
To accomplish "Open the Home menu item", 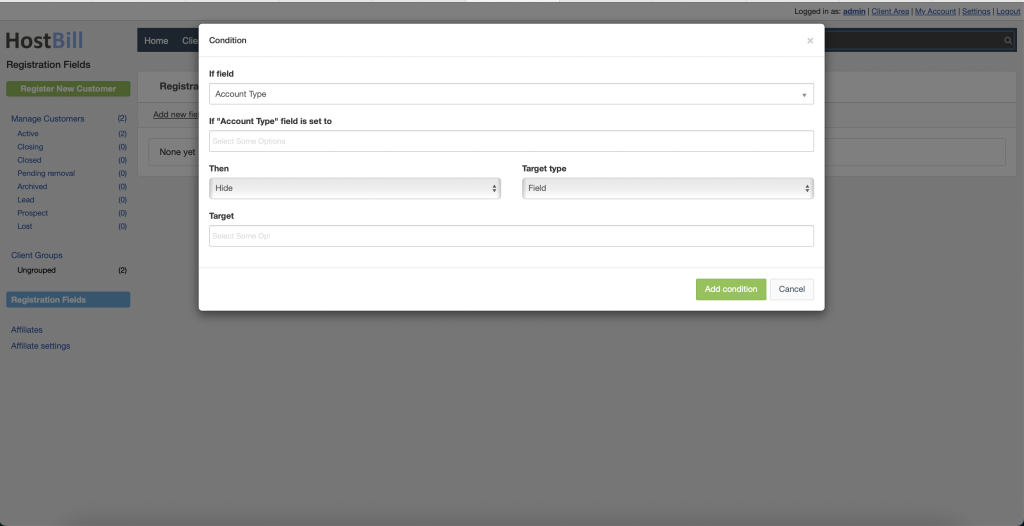I will (156, 41).
